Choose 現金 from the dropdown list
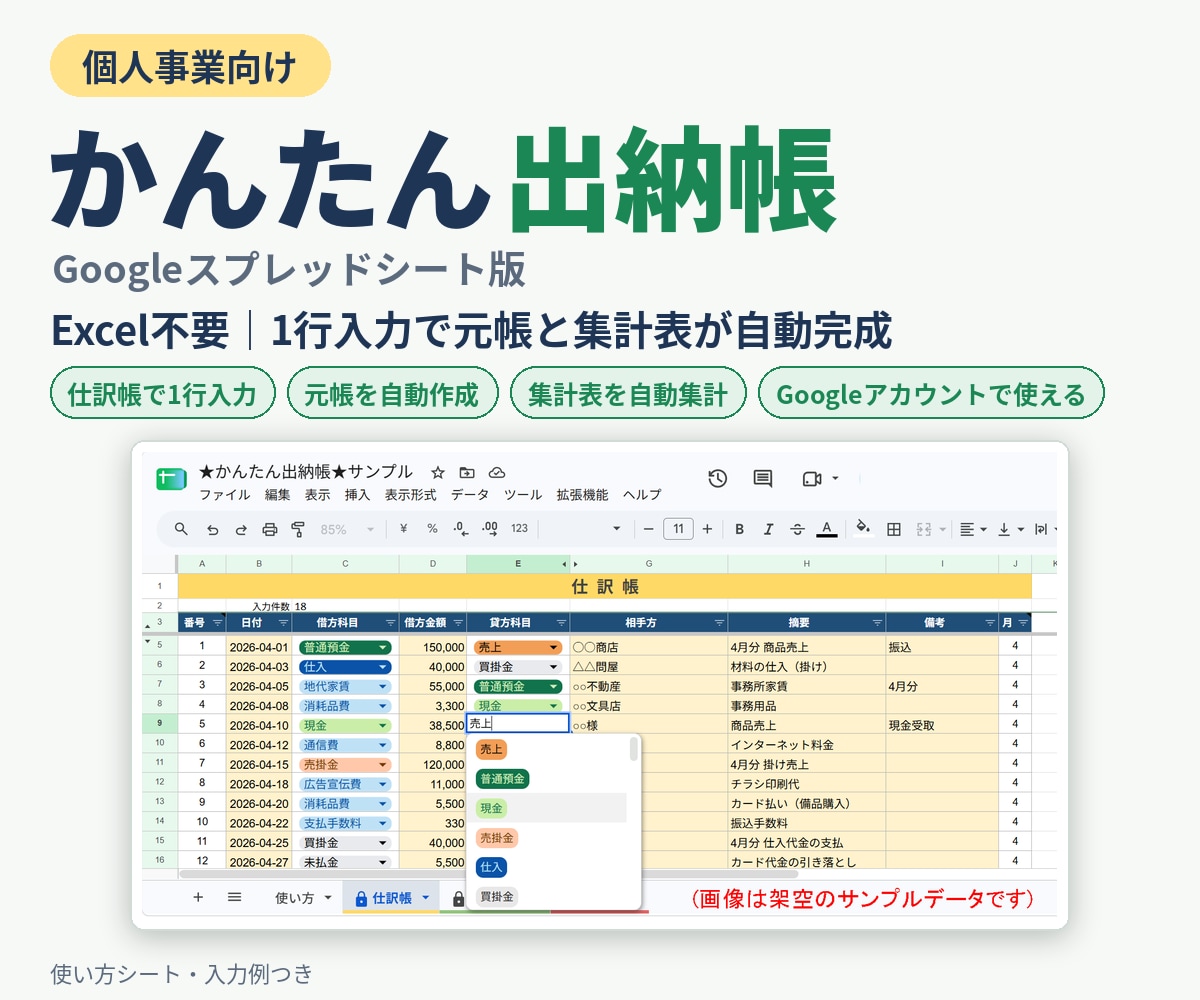 pos(491,808)
